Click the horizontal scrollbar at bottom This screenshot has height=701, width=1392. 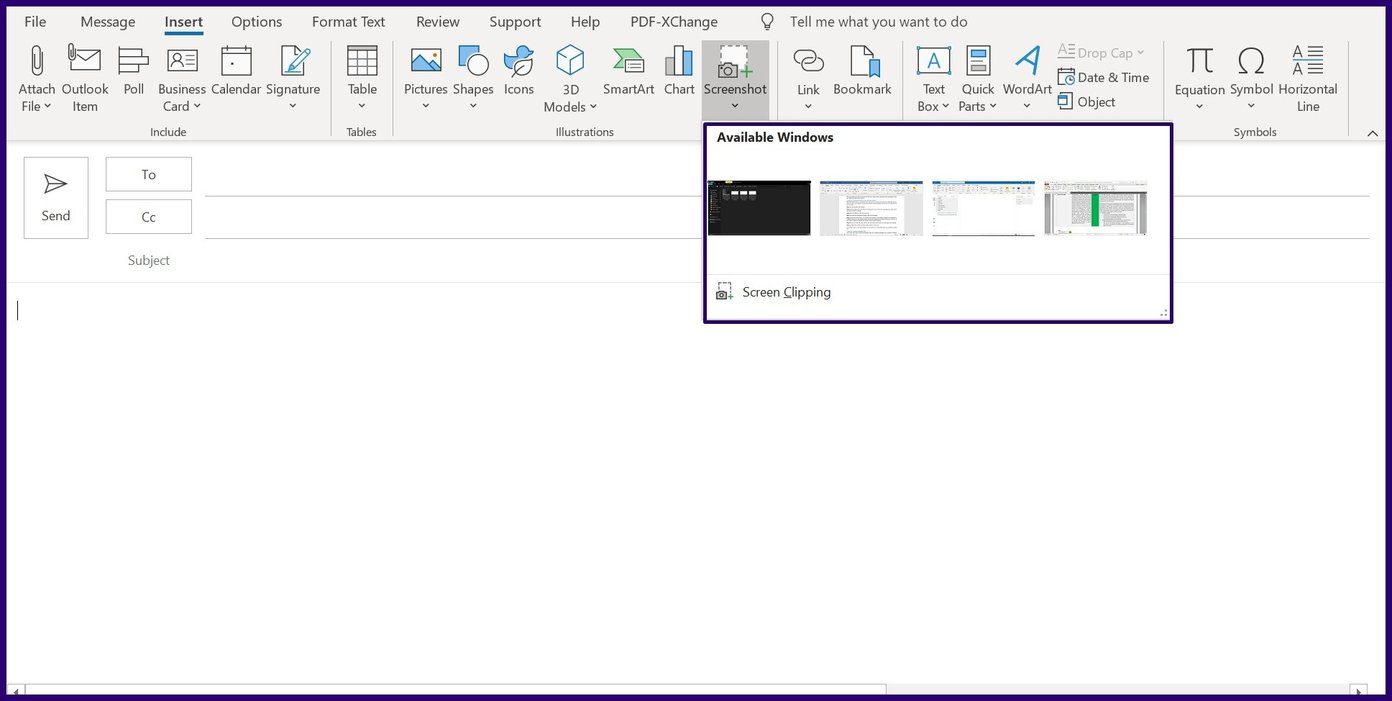coord(455,690)
